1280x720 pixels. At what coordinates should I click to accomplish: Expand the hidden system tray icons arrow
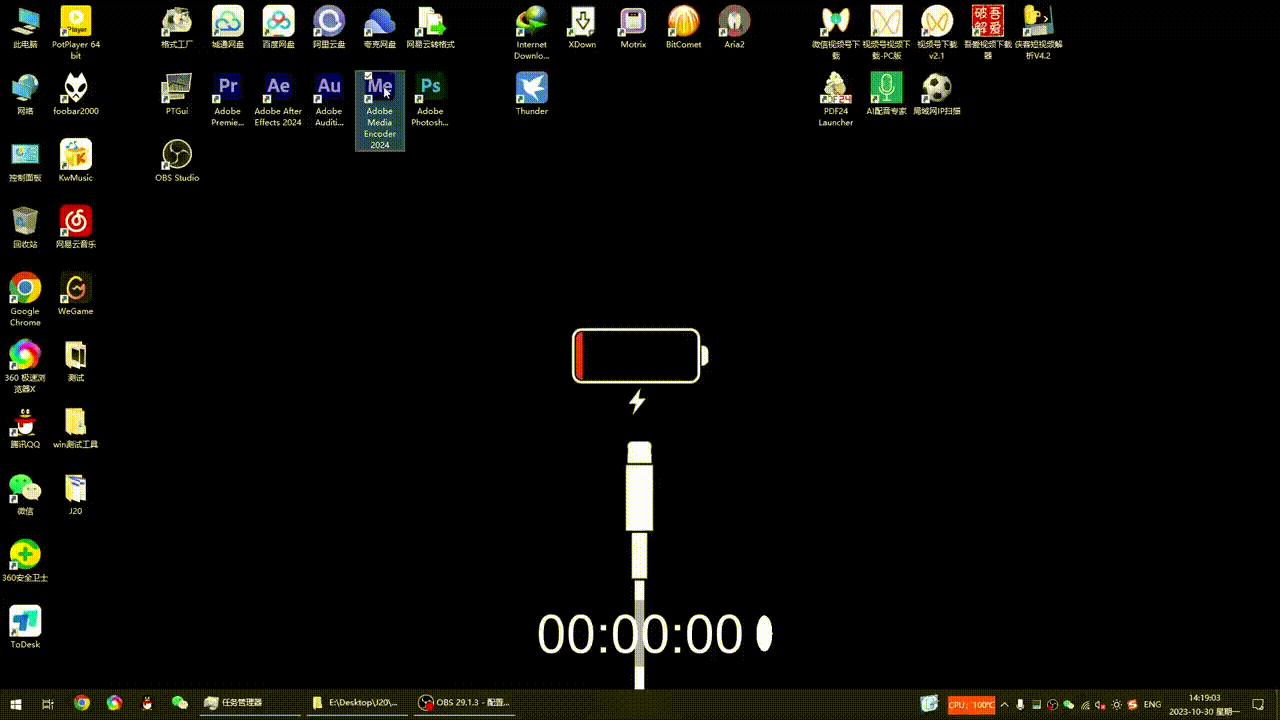click(x=1004, y=704)
